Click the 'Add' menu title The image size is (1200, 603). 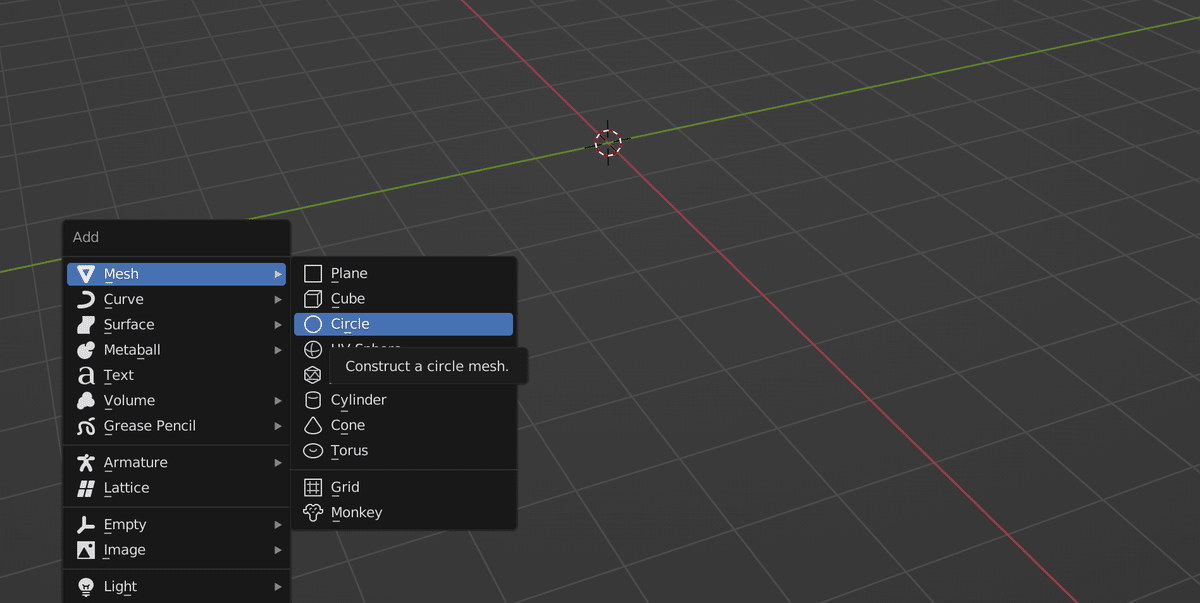pyautogui.click(x=86, y=238)
